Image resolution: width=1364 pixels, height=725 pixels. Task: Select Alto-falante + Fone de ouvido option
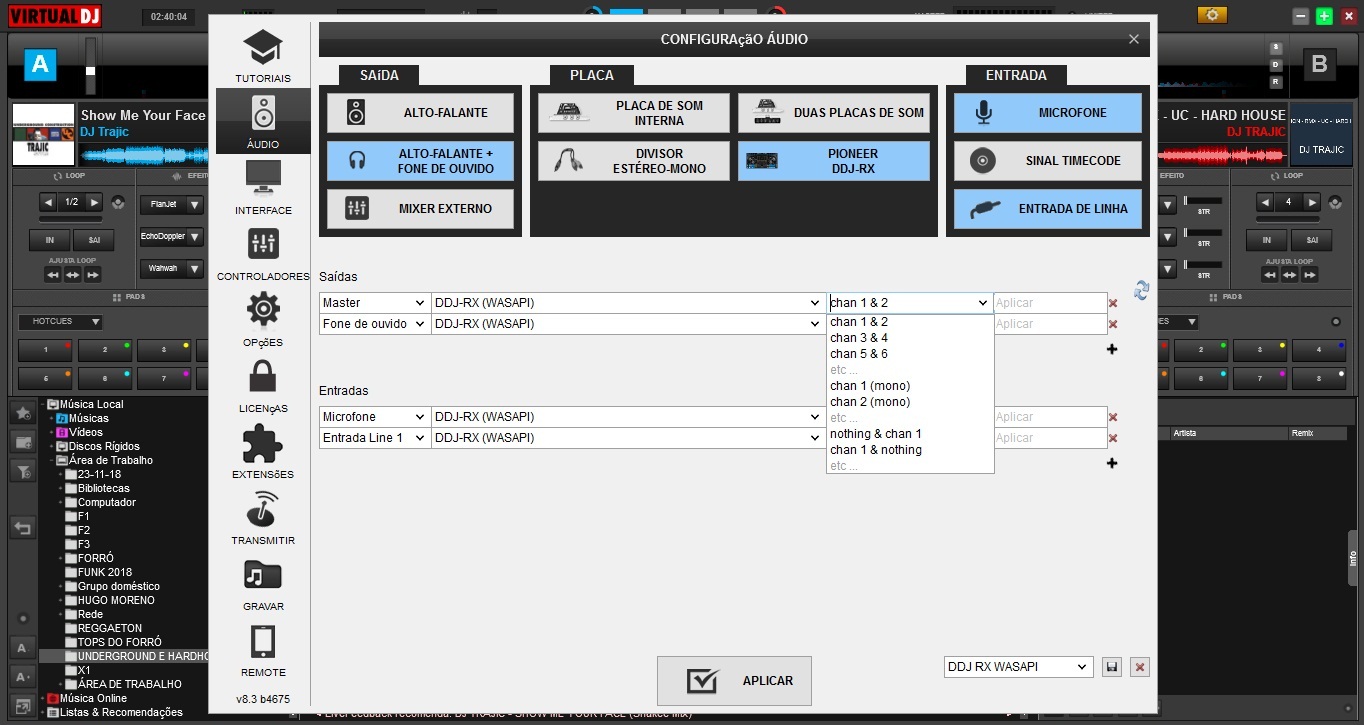pos(420,161)
